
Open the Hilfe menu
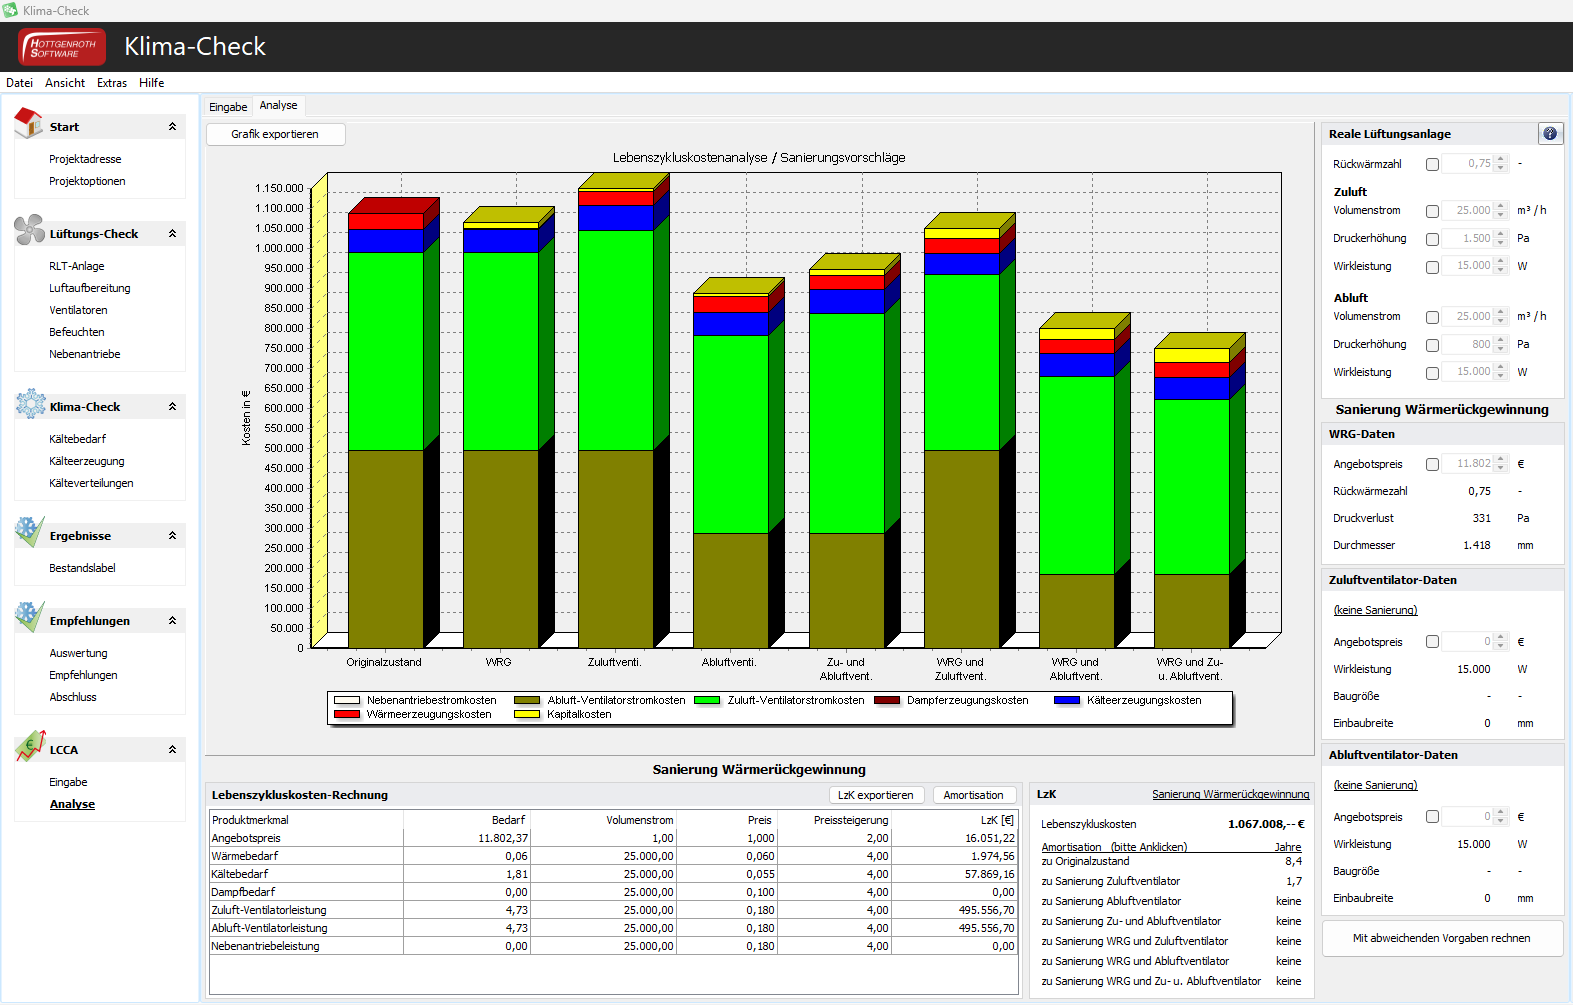point(152,83)
